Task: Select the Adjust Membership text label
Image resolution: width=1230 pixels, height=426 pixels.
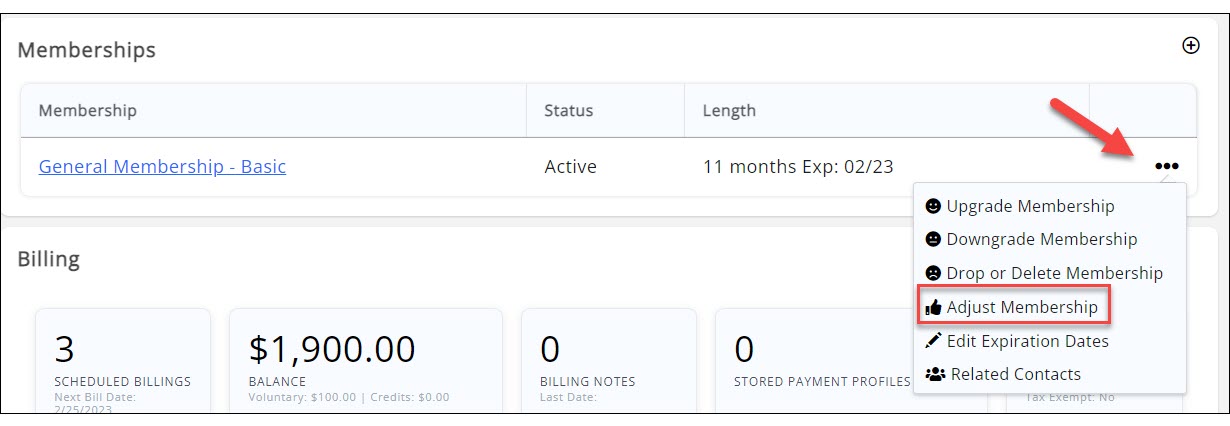Action: [1022, 308]
